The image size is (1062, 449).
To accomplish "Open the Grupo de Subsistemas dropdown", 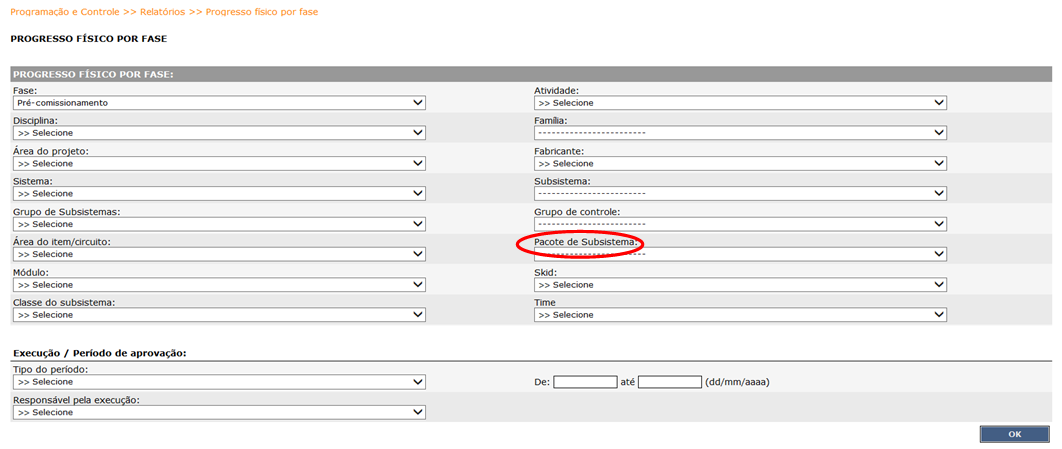I will 219,224.
